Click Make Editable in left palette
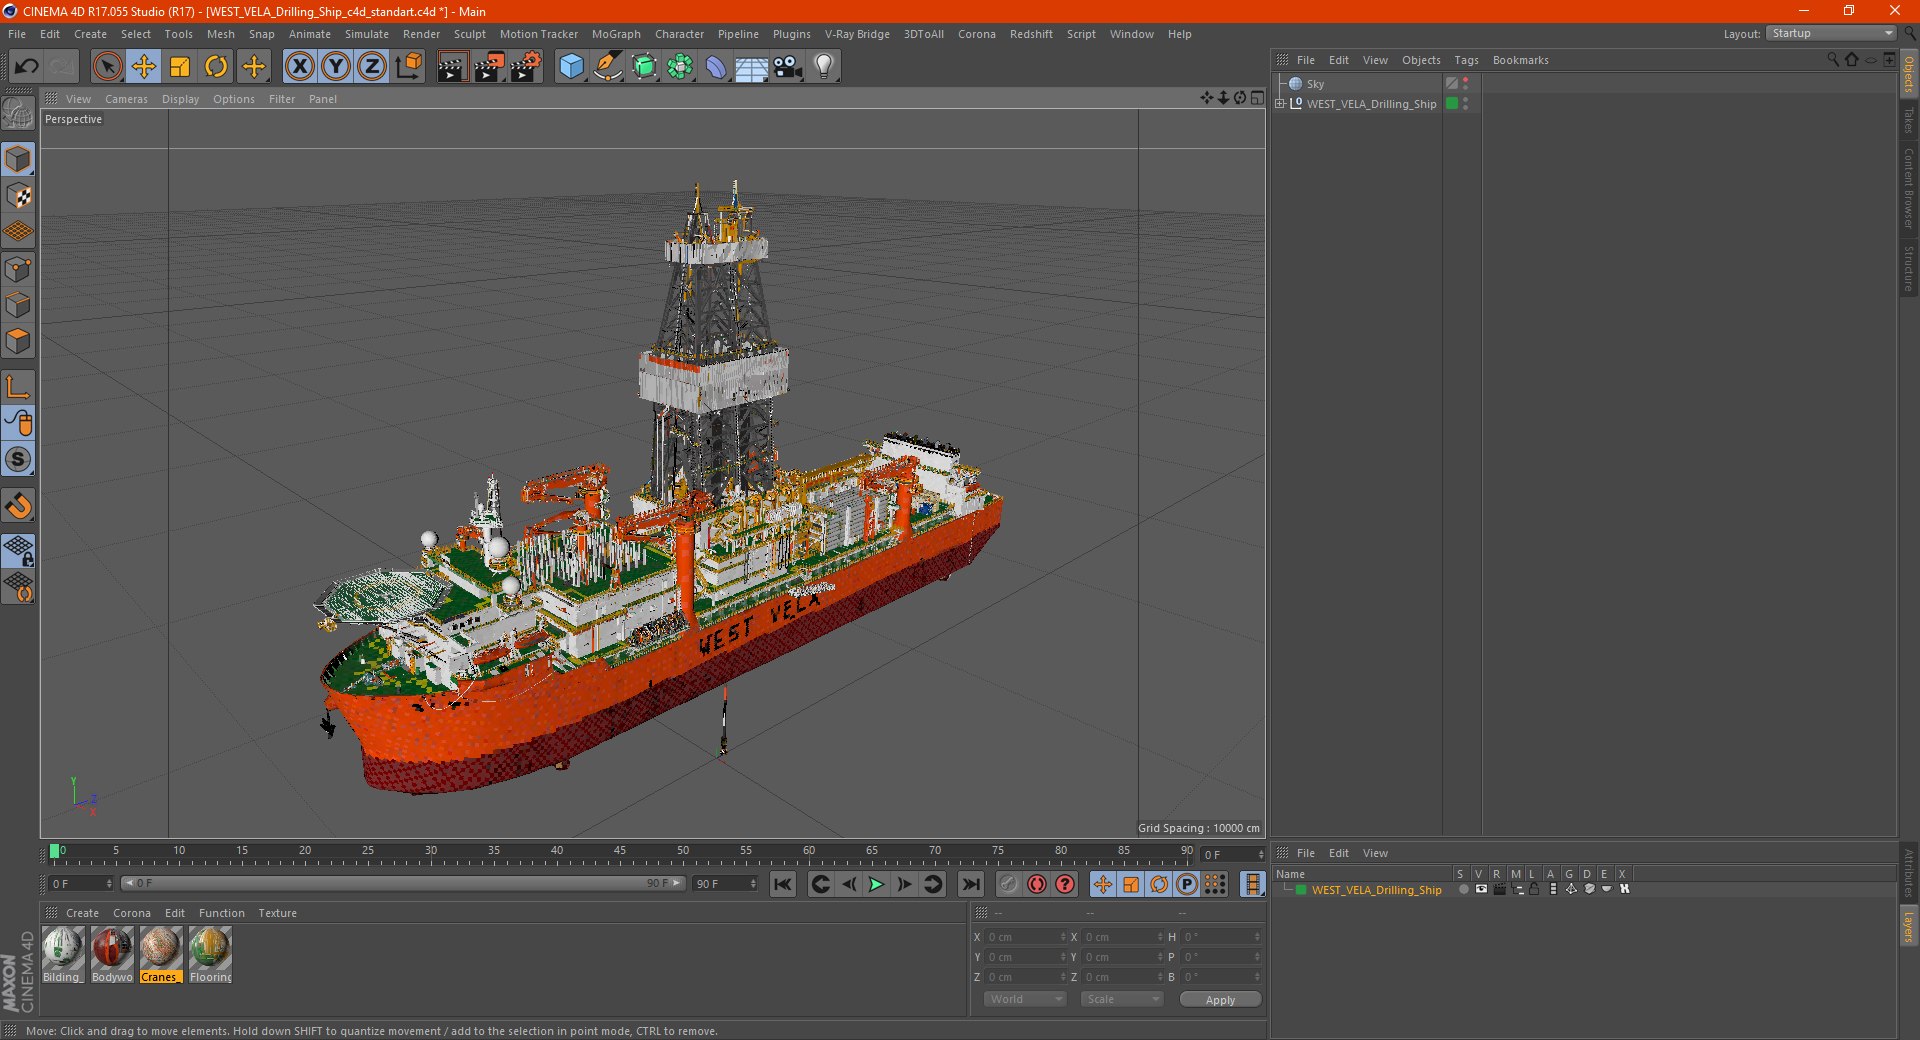Screen dimensions: 1920x1040 click(18, 114)
